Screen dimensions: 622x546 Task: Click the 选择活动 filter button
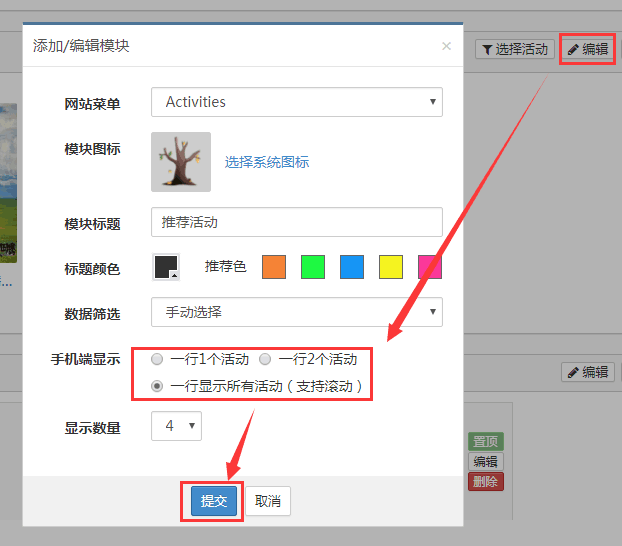click(x=513, y=49)
